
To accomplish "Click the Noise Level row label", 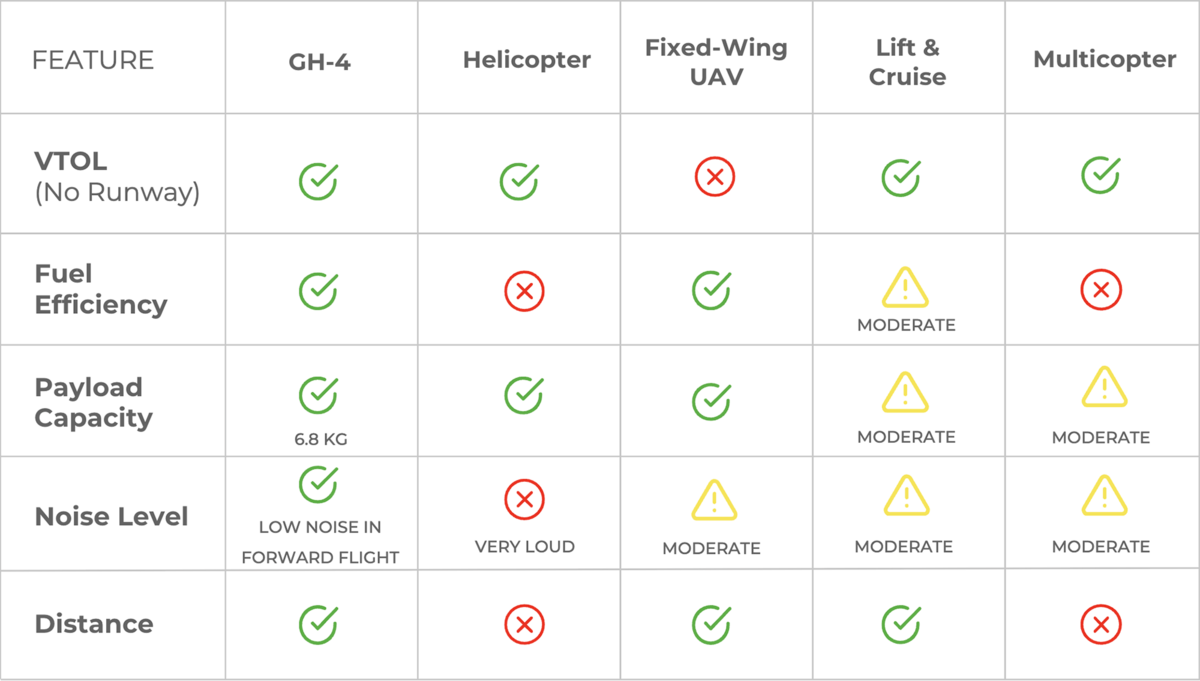I will [x=111, y=517].
